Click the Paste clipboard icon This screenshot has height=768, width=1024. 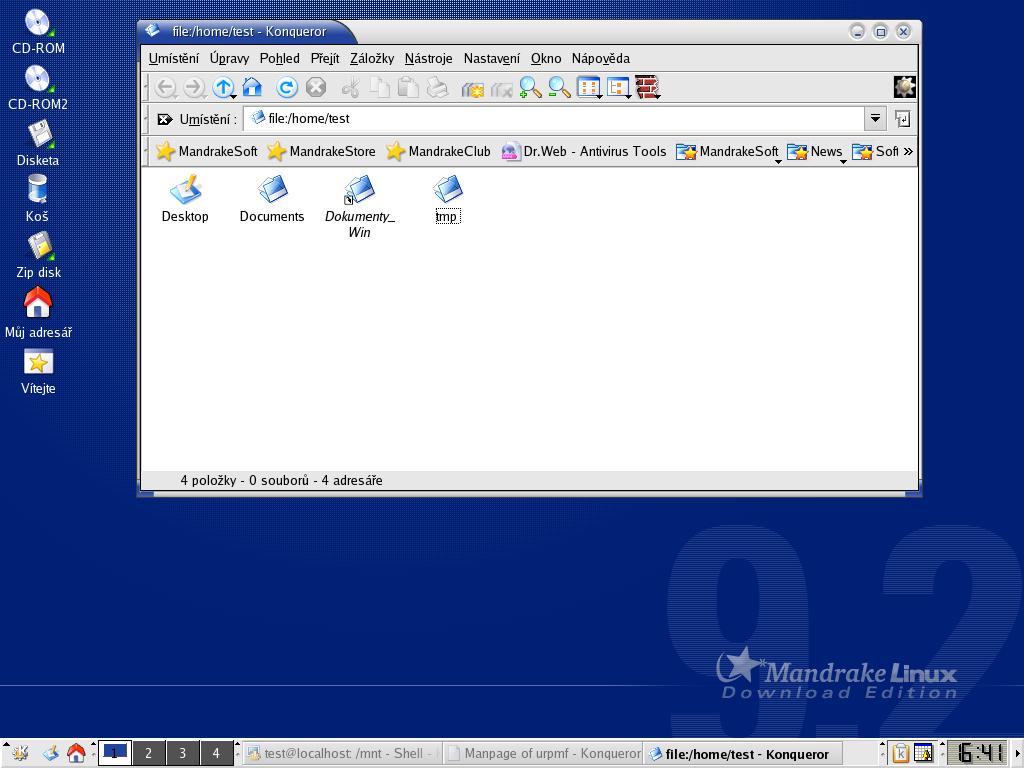coord(408,87)
